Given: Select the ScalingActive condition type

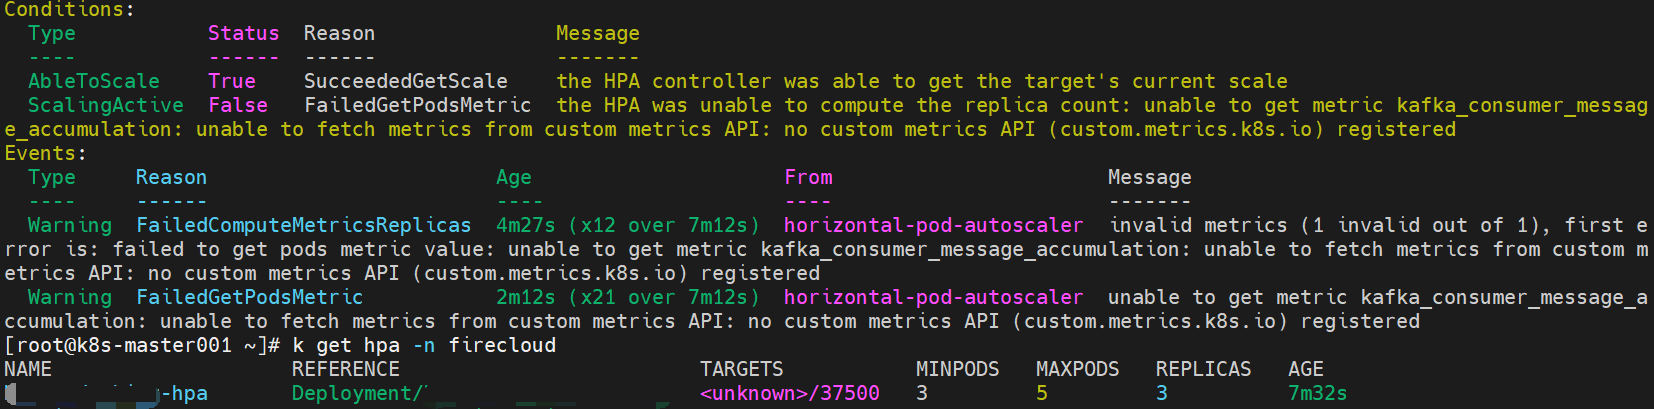Looking at the screenshot, I should [105, 105].
